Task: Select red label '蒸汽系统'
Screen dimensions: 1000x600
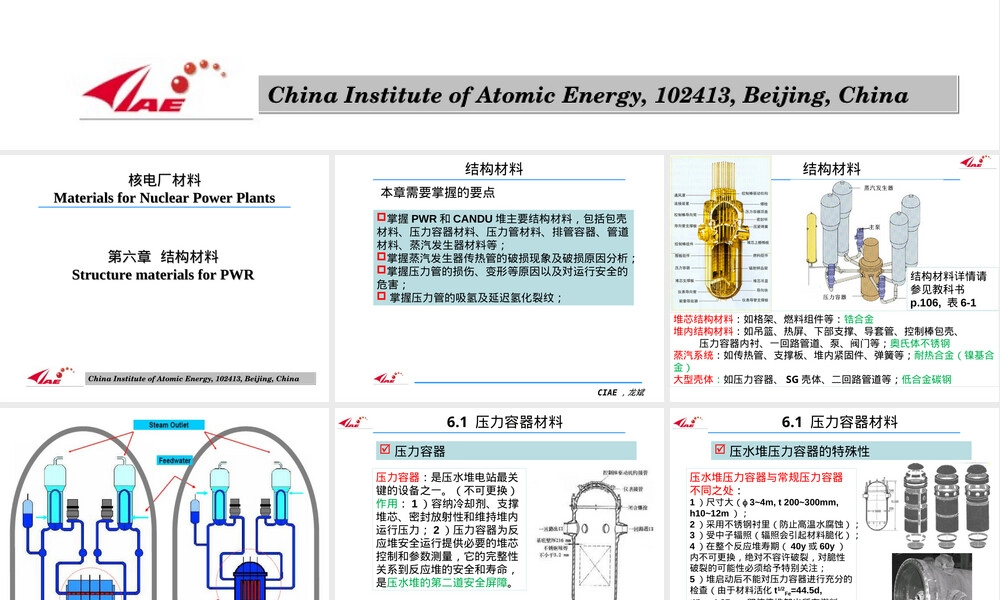Action: 693,355
